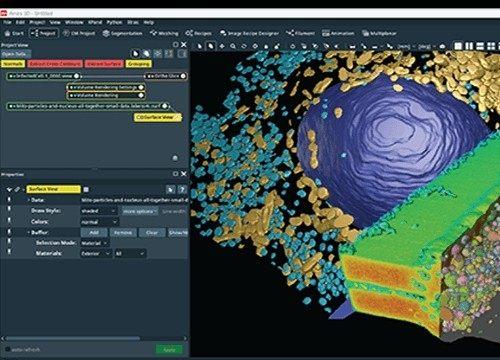Select the interact arrow tool in viewer toolbar
500x360 pixels.
click(200, 46)
